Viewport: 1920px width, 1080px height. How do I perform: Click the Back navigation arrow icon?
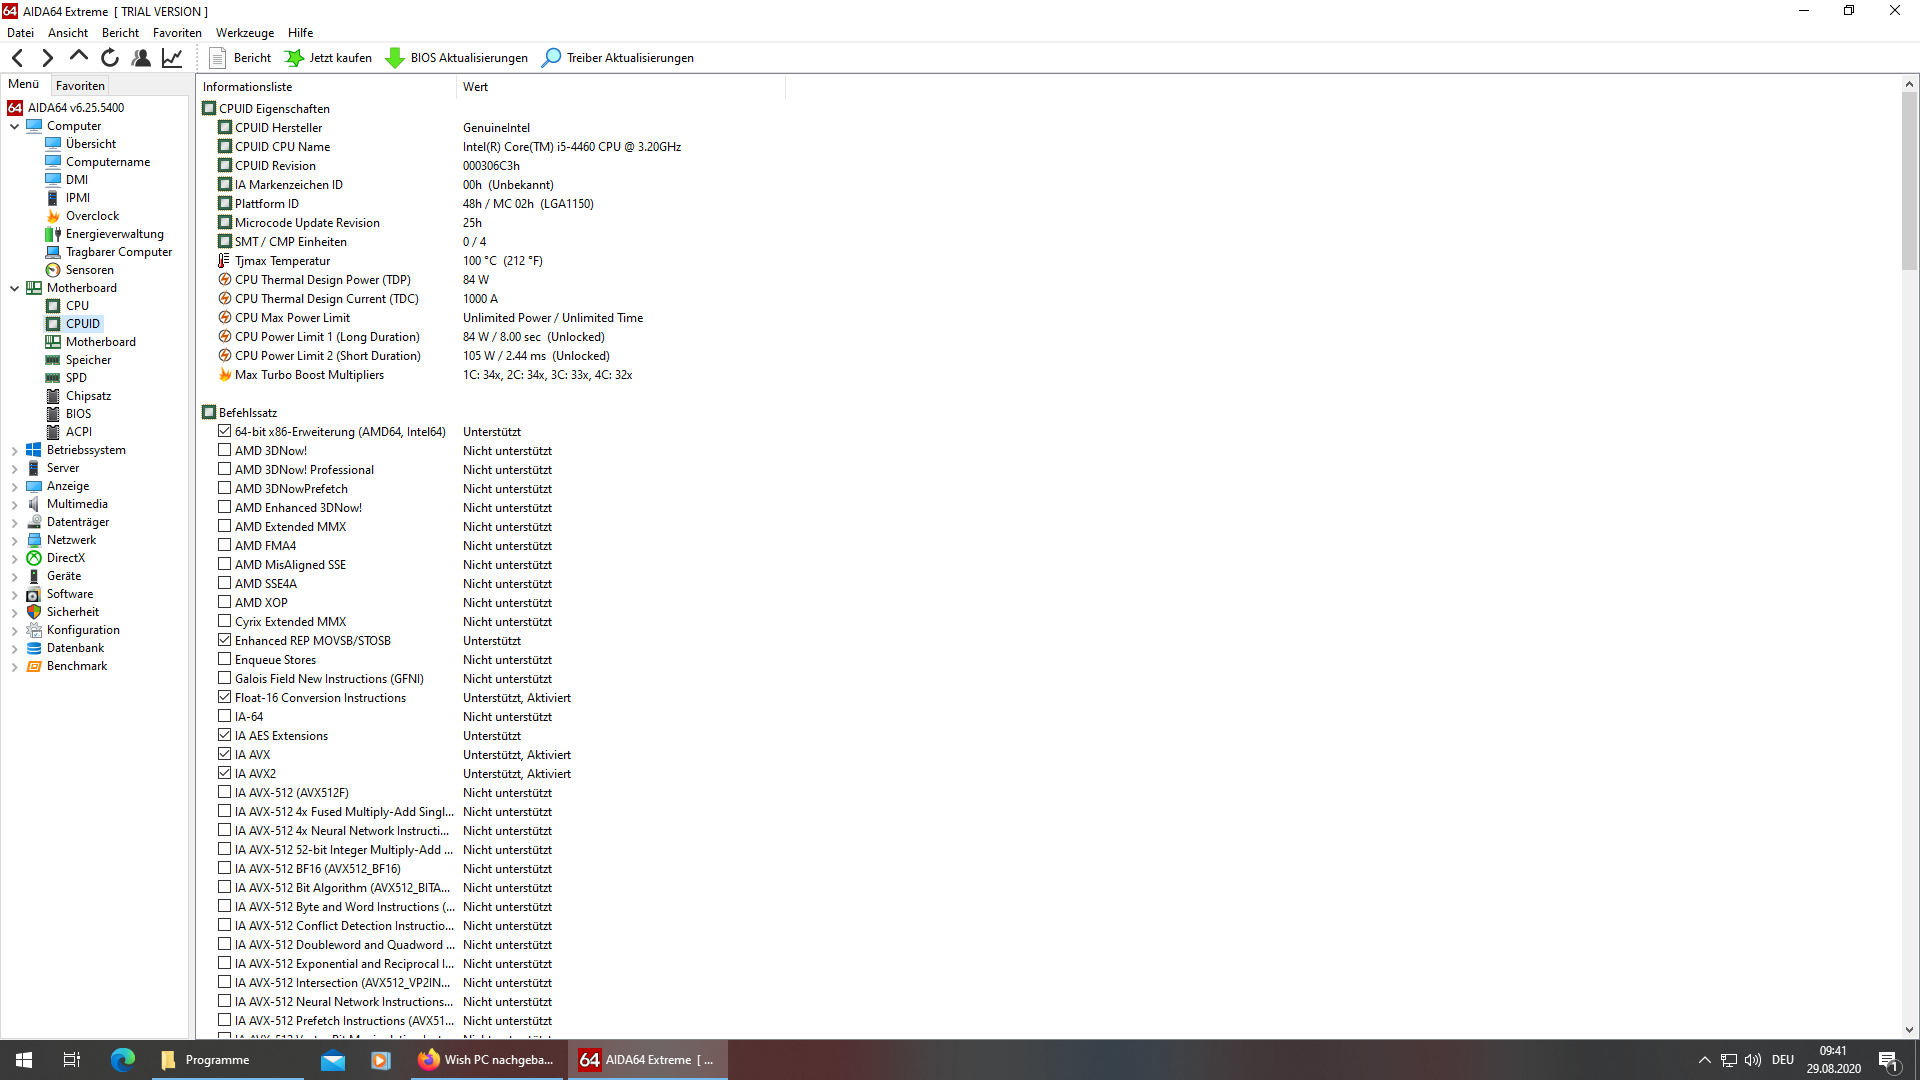point(17,58)
